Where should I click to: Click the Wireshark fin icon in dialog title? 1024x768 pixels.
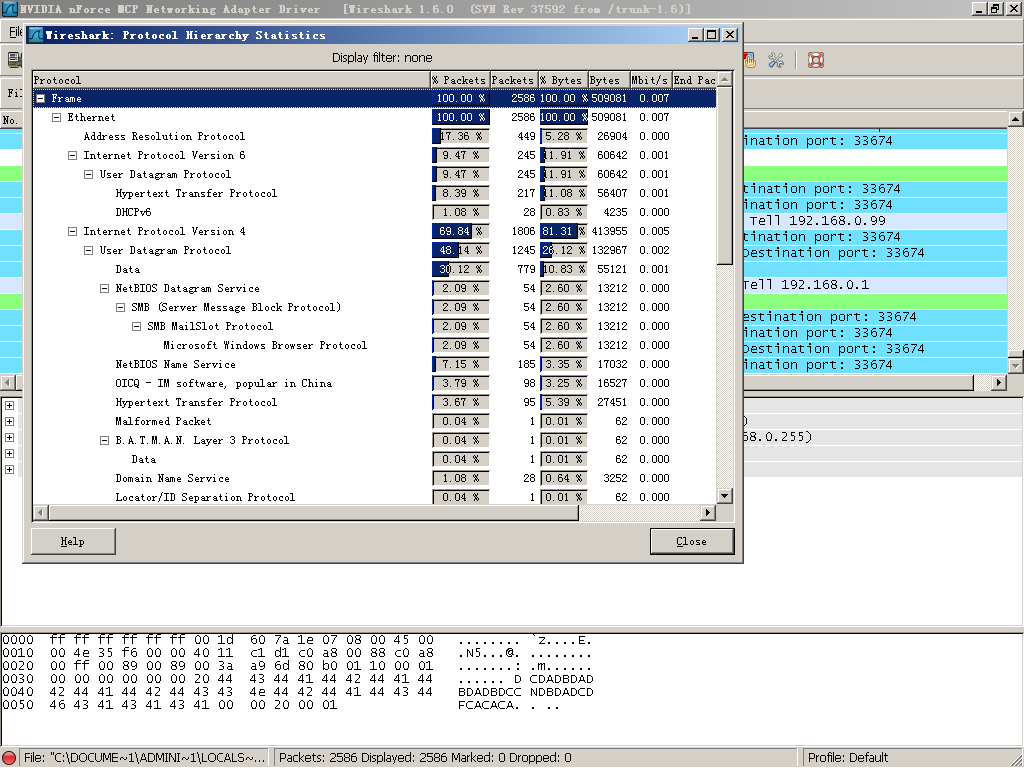(34, 35)
